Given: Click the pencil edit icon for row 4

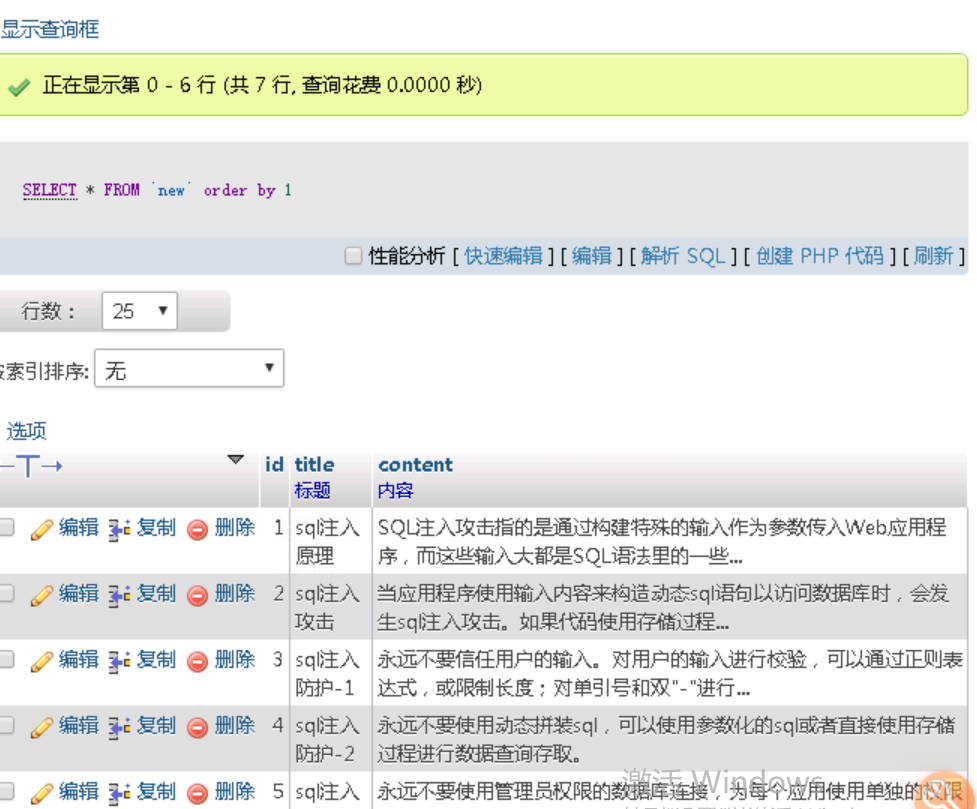Looking at the screenshot, I should pos(41,728).
